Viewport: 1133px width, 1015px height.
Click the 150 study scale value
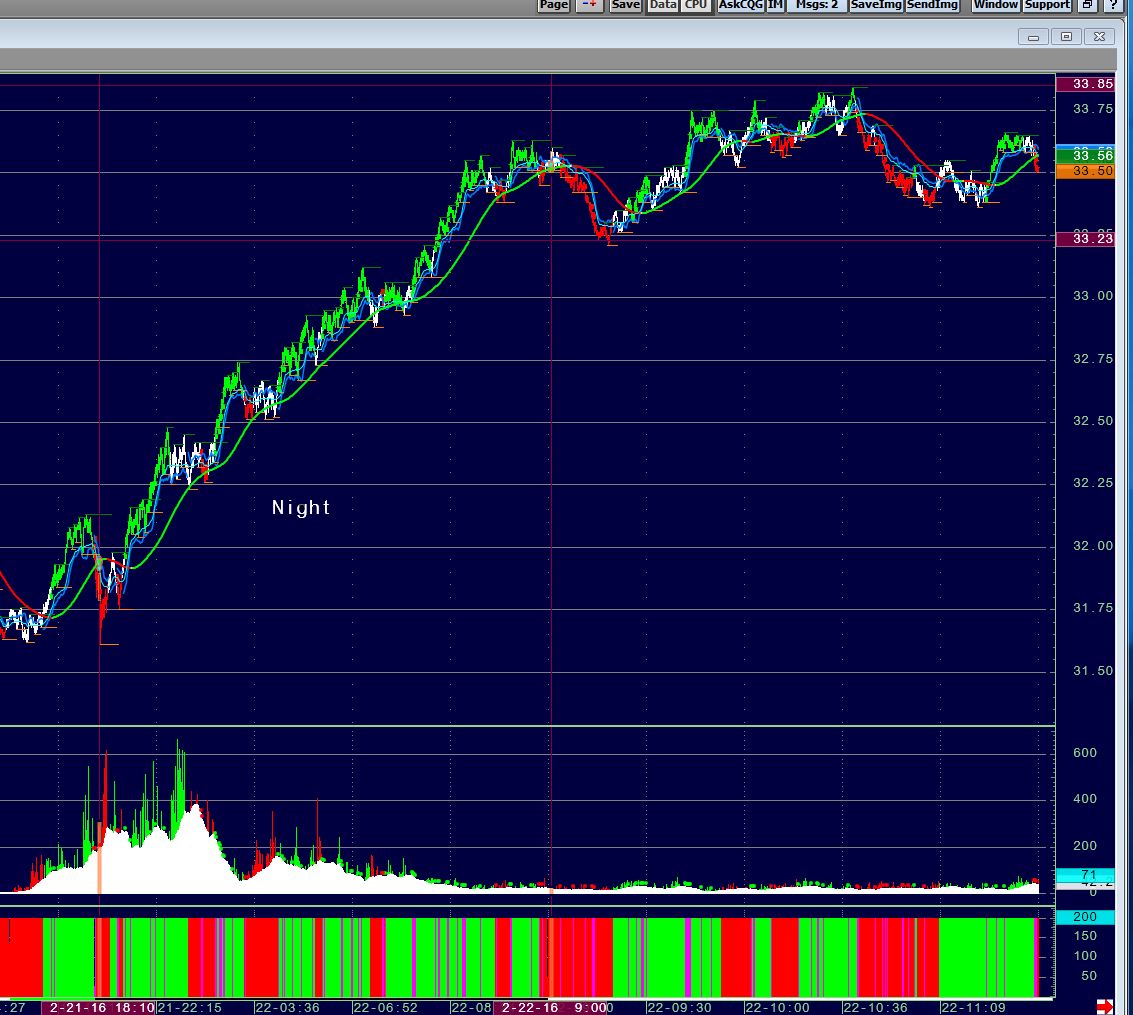[x=1085, y=936]
